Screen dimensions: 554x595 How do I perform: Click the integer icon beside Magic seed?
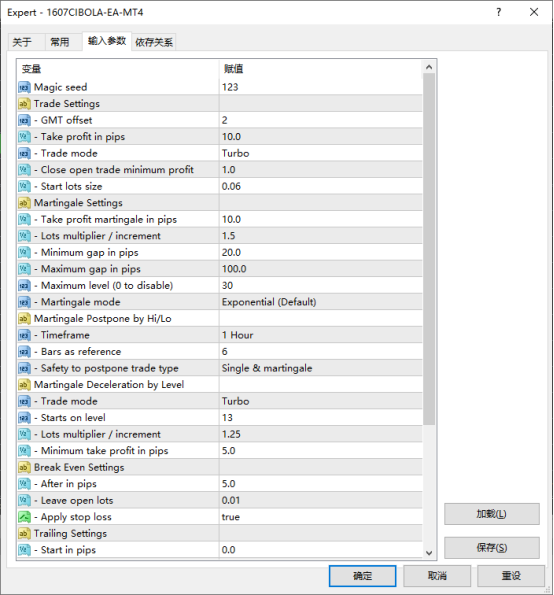point(24,87)
